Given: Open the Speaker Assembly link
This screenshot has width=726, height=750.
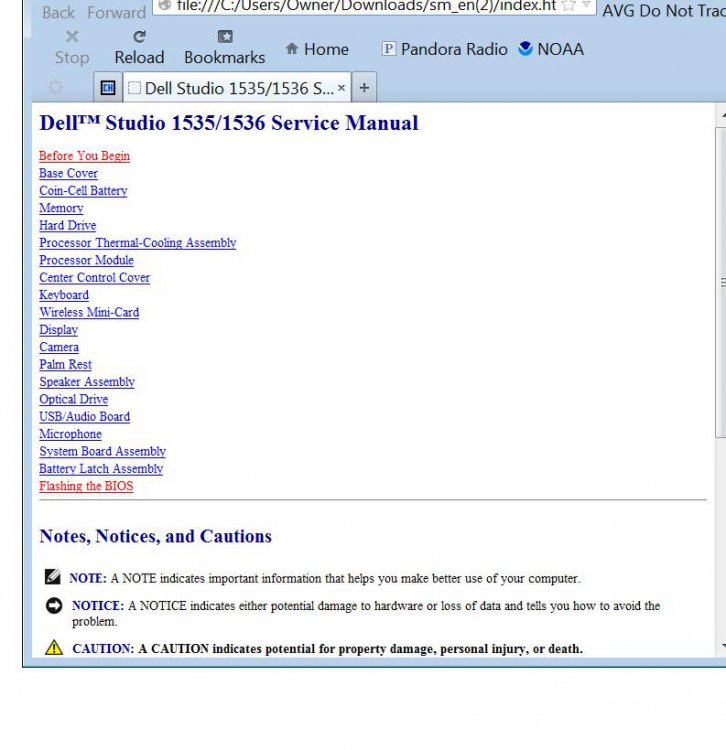Looking at the screenshot, I should pyautogui.click(x=87, y=382).
